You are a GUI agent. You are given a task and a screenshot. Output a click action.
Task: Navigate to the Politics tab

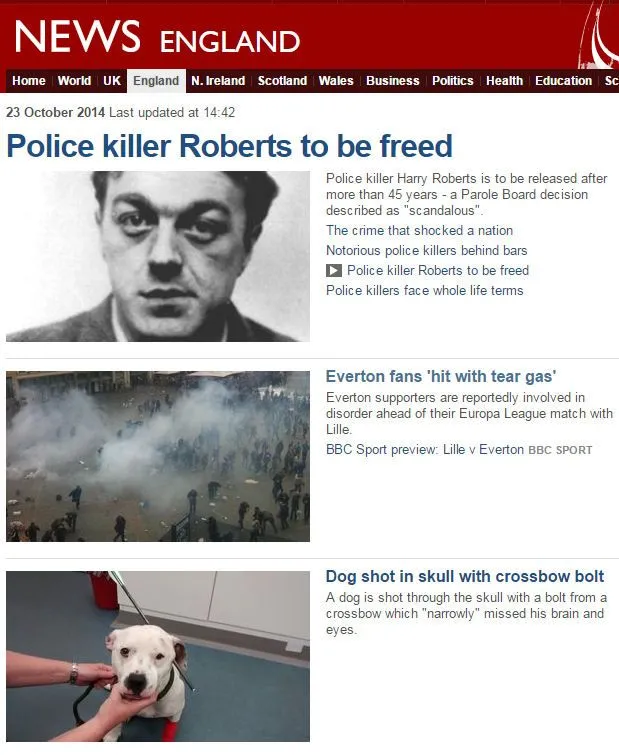point(452,81)
